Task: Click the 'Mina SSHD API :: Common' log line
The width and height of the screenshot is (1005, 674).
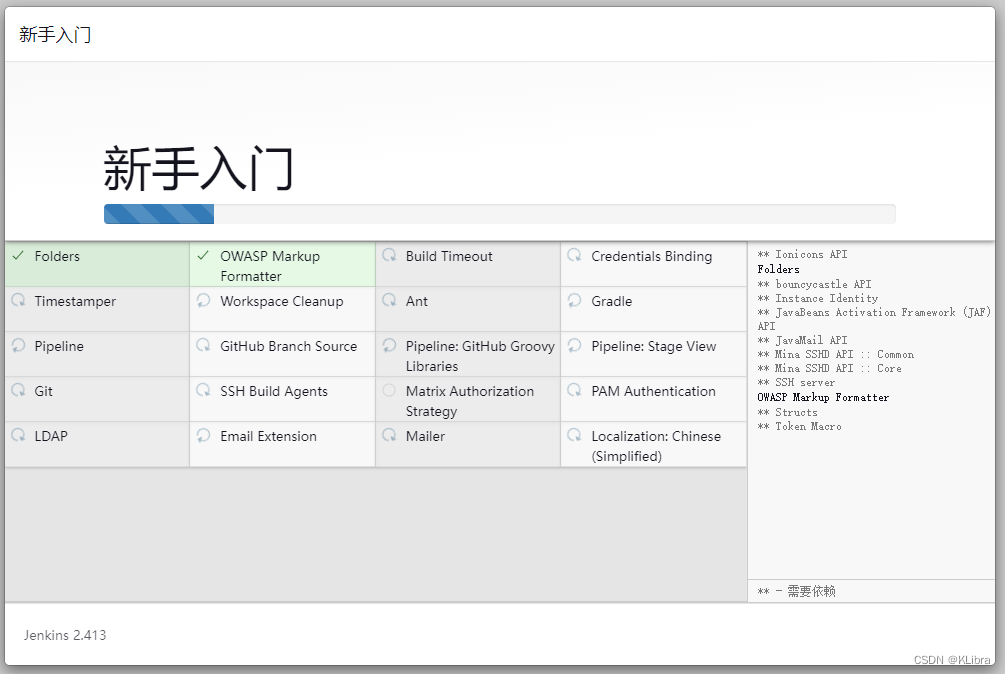Action: coord(835,354)
